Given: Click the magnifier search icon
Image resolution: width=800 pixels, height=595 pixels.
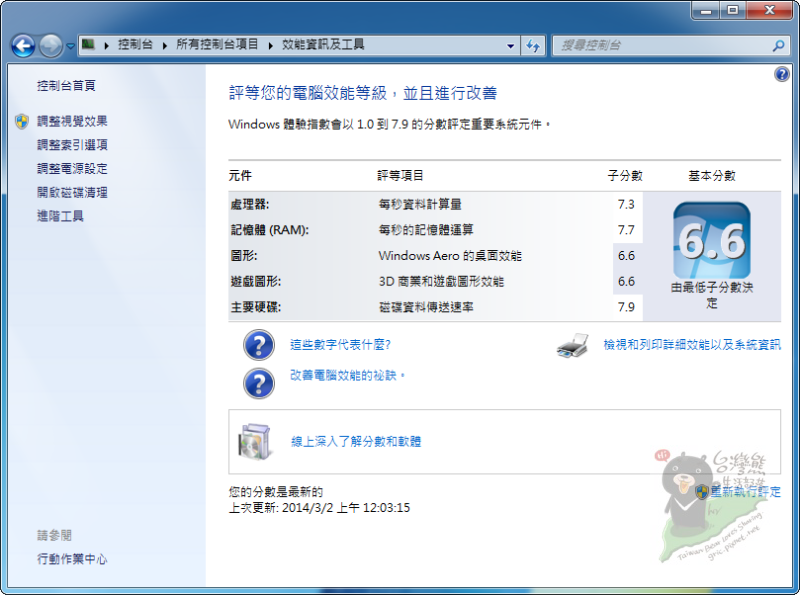Looking at the screenshot, I should tap(779, 46).
